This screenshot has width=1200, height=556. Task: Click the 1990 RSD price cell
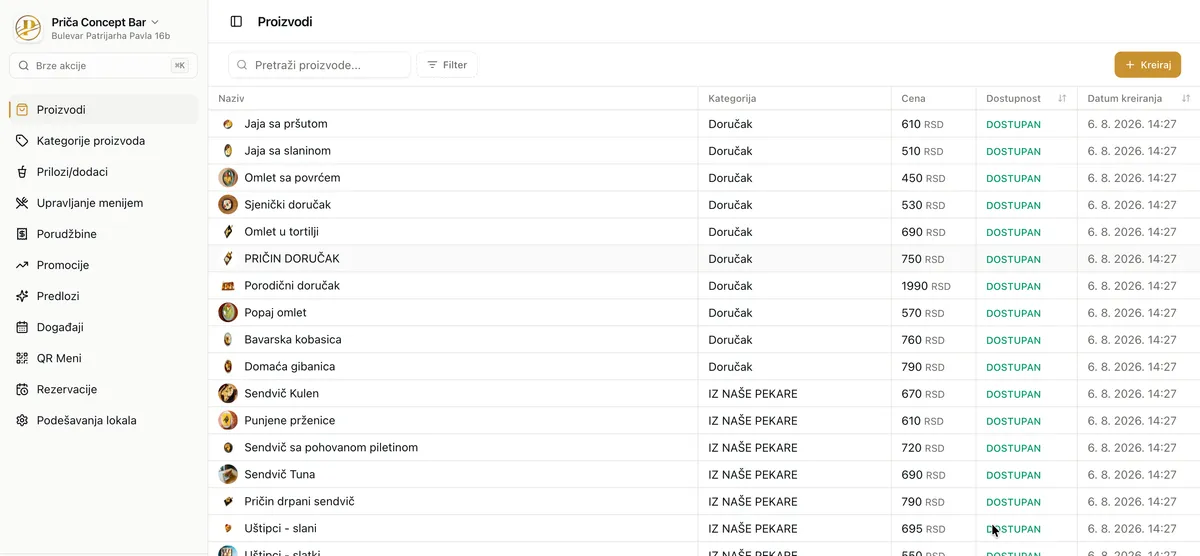[x=926, y=286]
